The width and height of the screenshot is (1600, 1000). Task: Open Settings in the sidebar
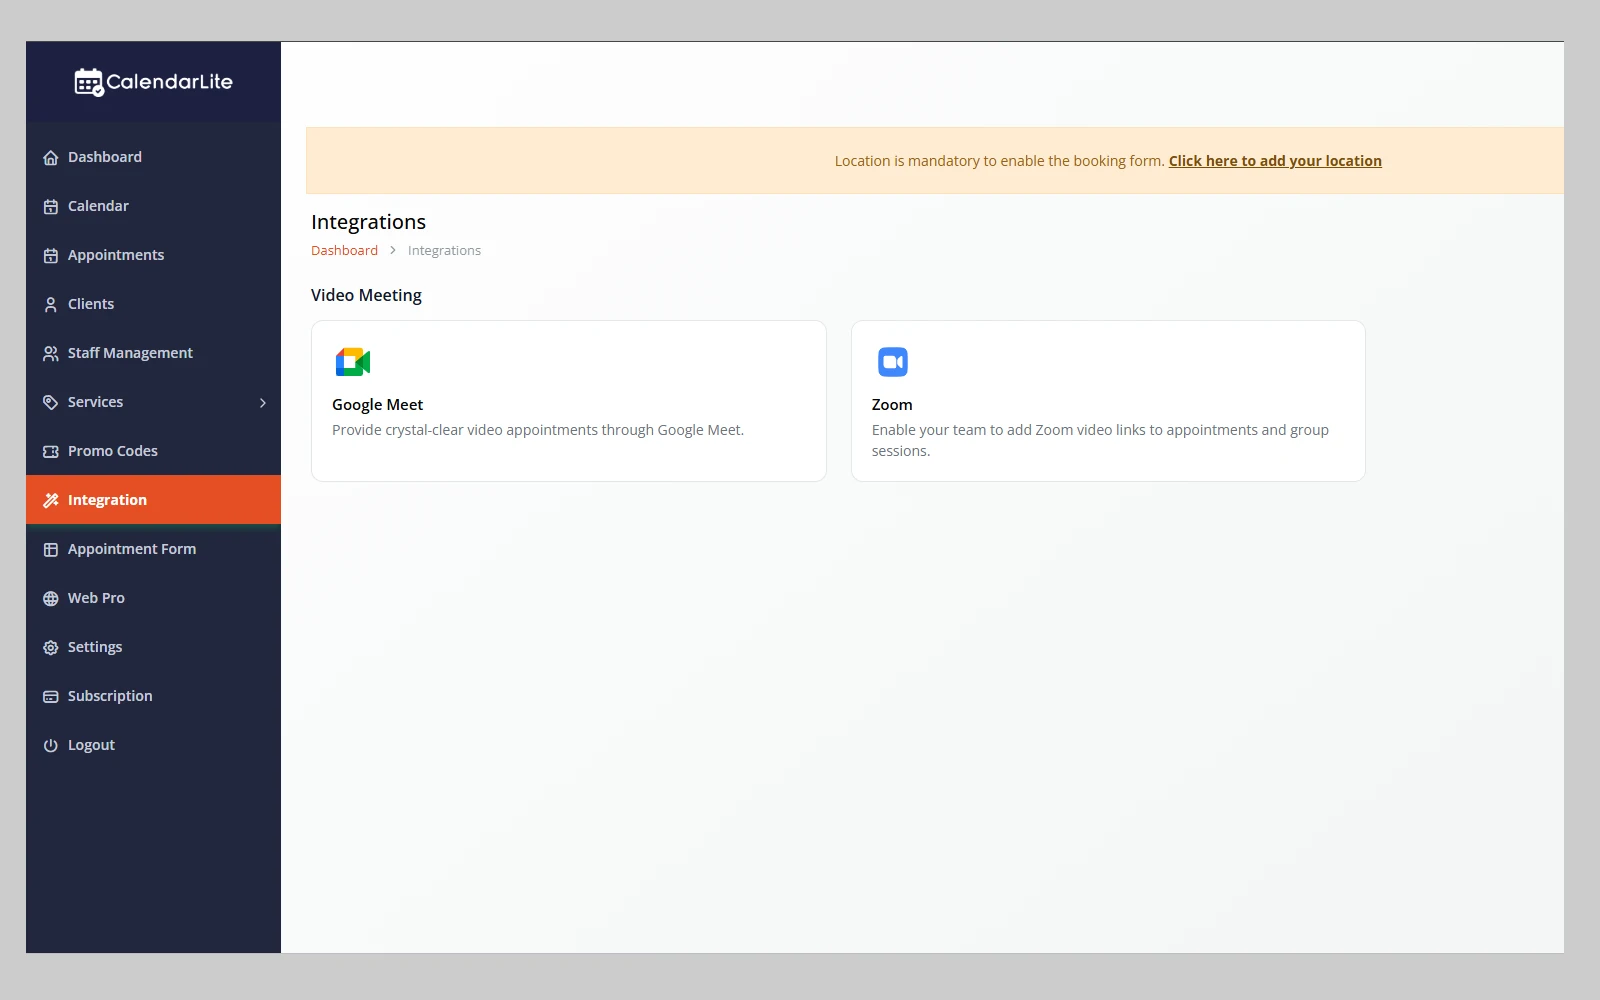[x=153, y=647]
